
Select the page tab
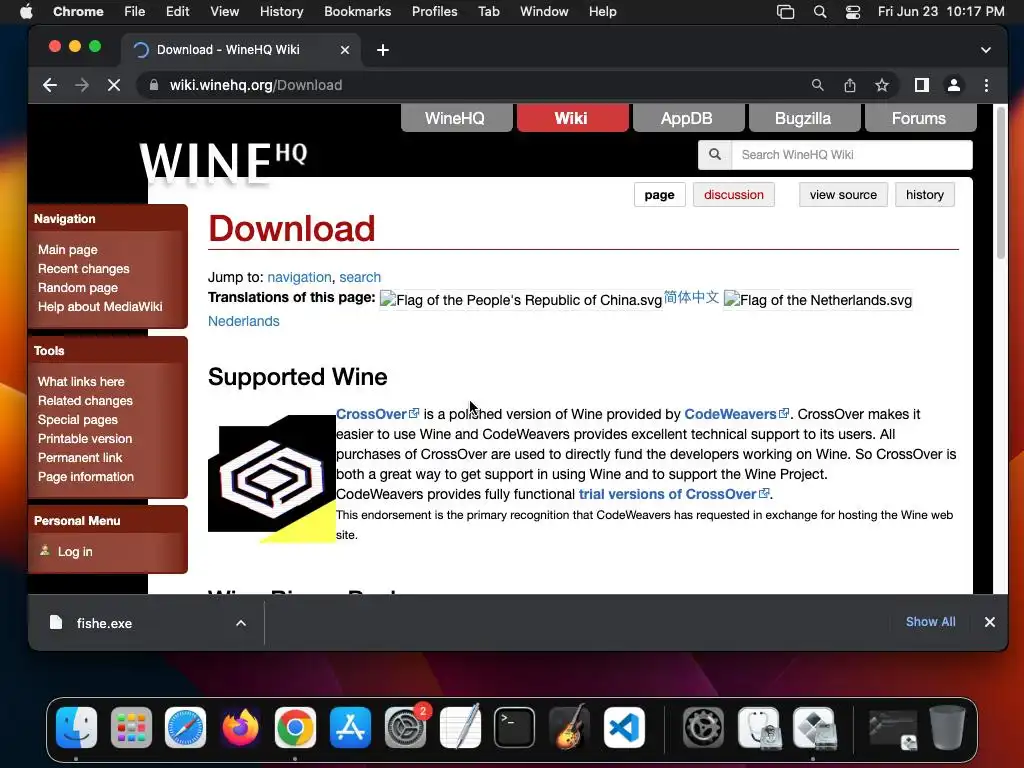pyautogui.click(x=659, y=195)
